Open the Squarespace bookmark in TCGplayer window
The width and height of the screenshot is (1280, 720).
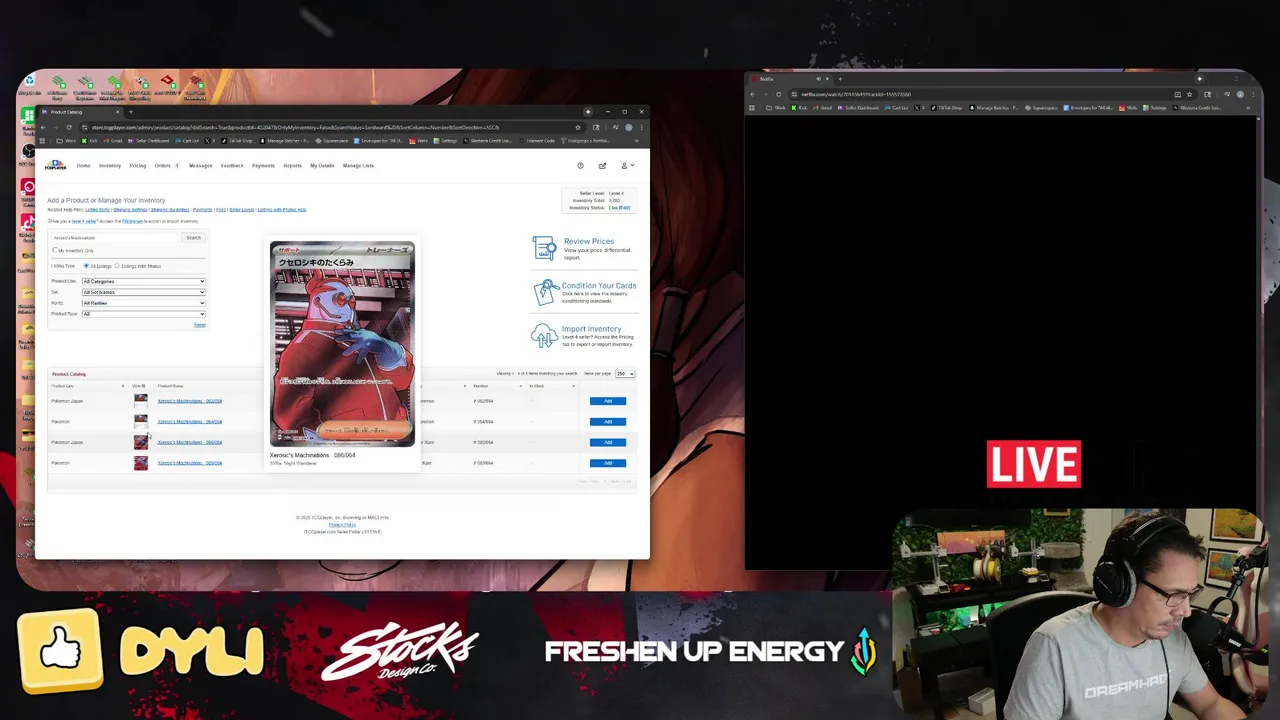pyautogui.click(x=333, y=141)
